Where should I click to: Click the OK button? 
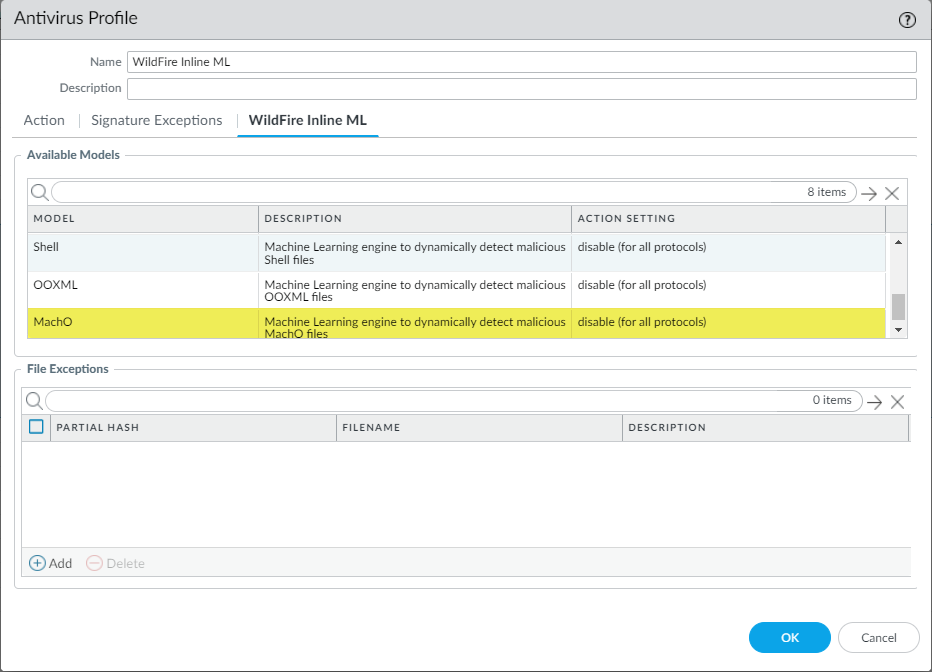pyautogui.click(x=789, y=637)
